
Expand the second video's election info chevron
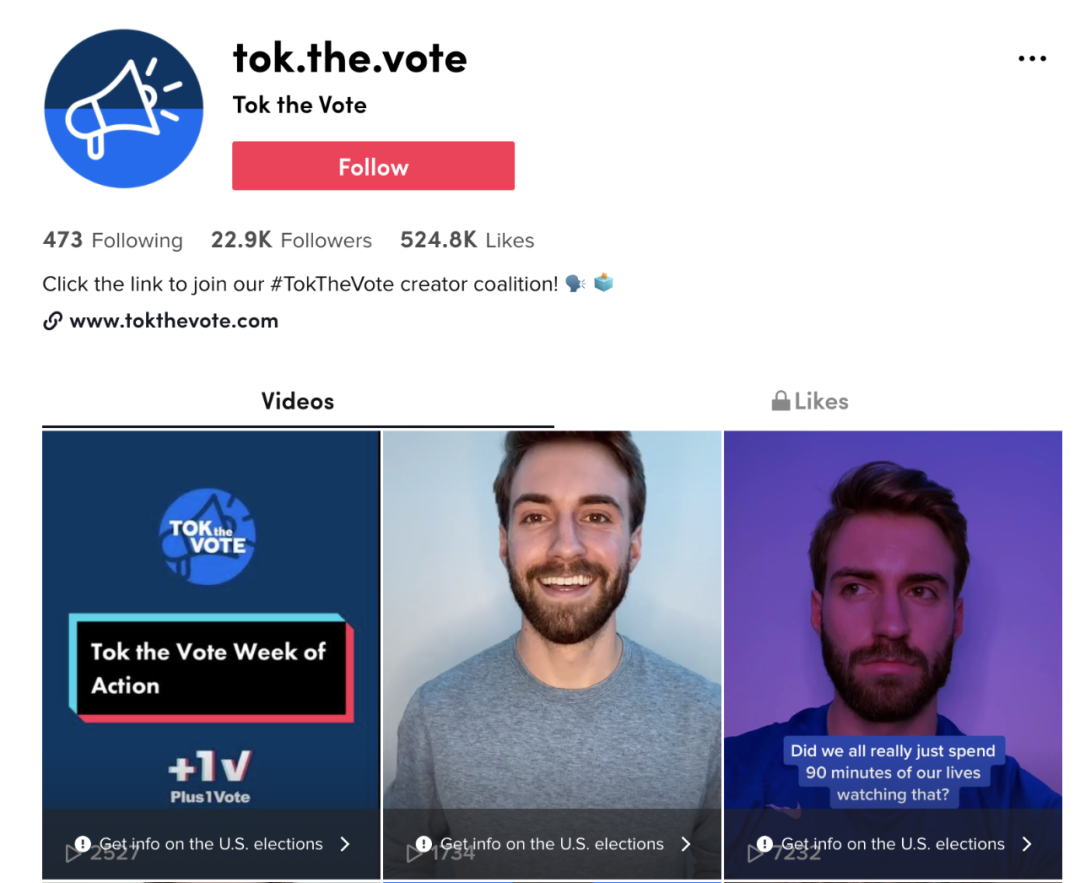pos(685,844)
